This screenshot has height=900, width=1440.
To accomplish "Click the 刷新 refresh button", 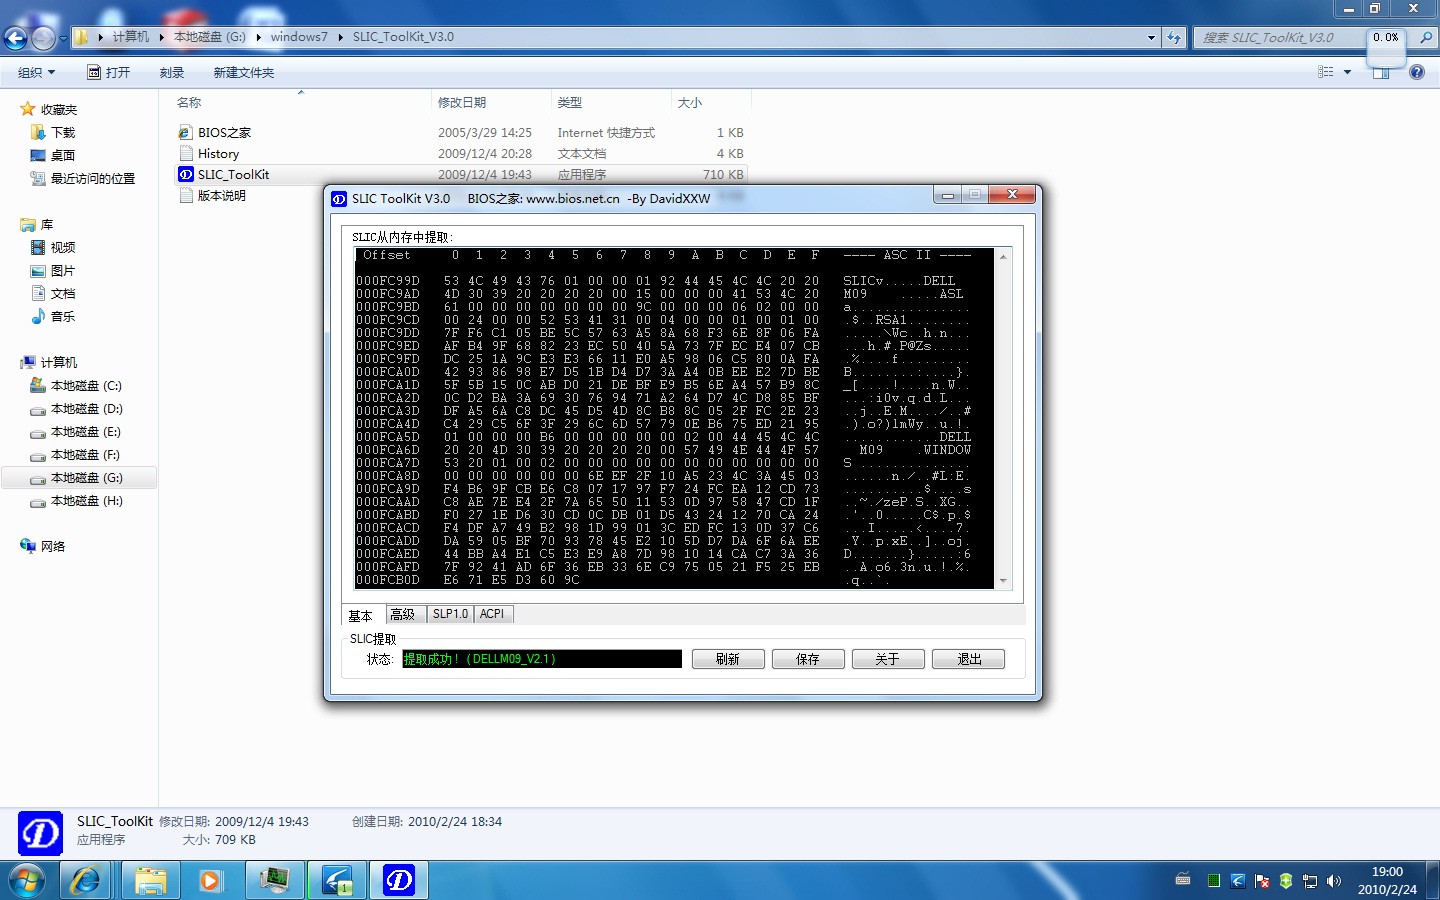I will [x=727, y=659].
